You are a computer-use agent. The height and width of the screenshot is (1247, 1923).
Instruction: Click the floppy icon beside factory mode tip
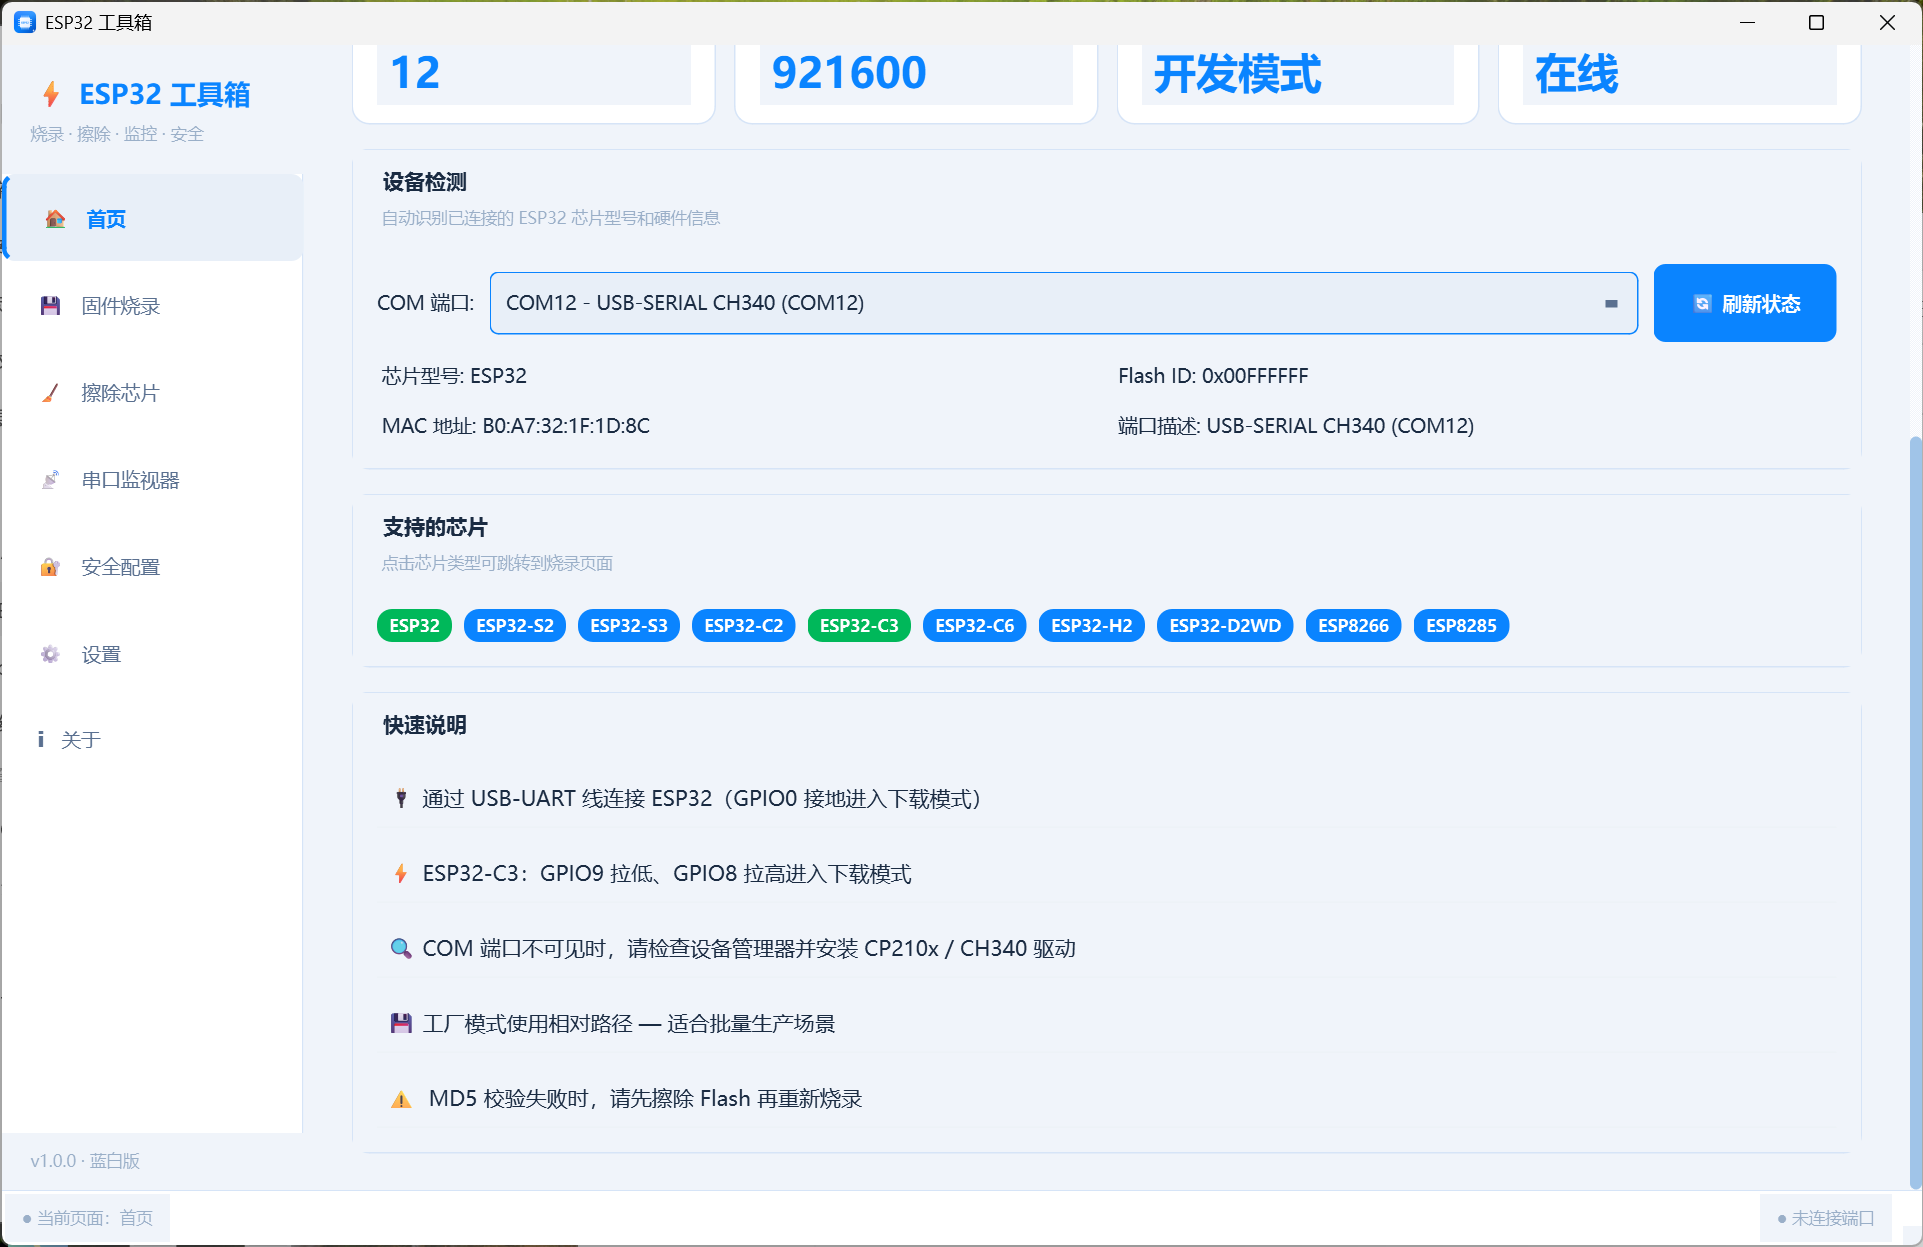(401, 1023)
